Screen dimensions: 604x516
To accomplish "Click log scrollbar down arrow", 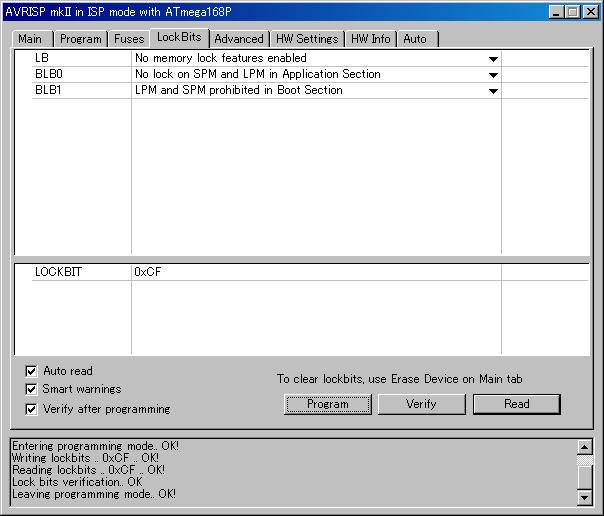I will 584,498.
